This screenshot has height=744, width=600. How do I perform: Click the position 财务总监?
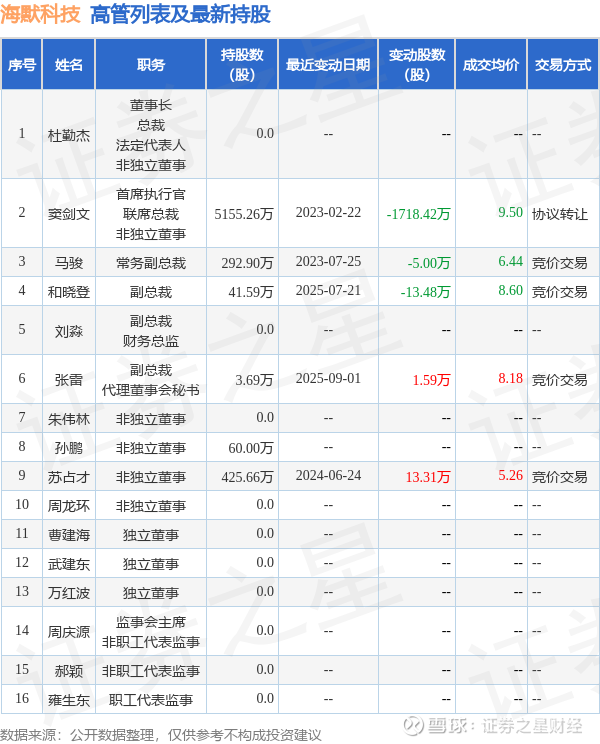(151, 341)
